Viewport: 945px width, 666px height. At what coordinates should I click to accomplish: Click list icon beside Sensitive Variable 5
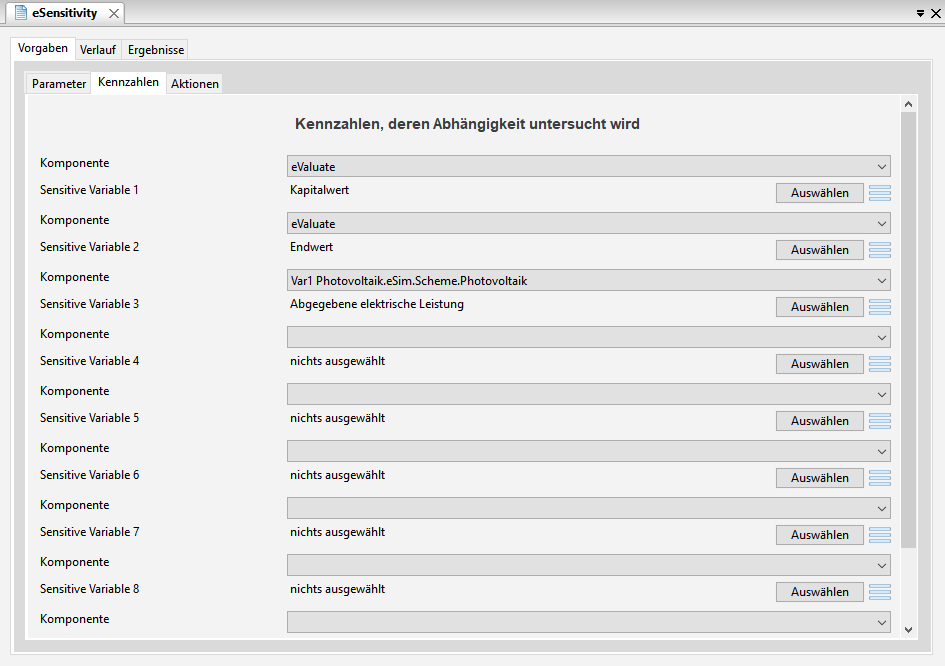pos(880,421)
